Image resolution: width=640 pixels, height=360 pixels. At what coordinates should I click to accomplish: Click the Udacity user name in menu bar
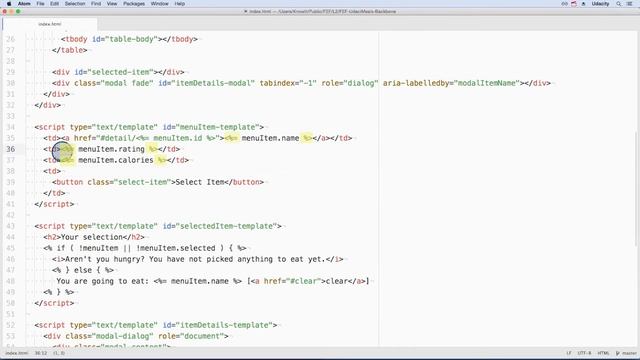click(600, 4)
